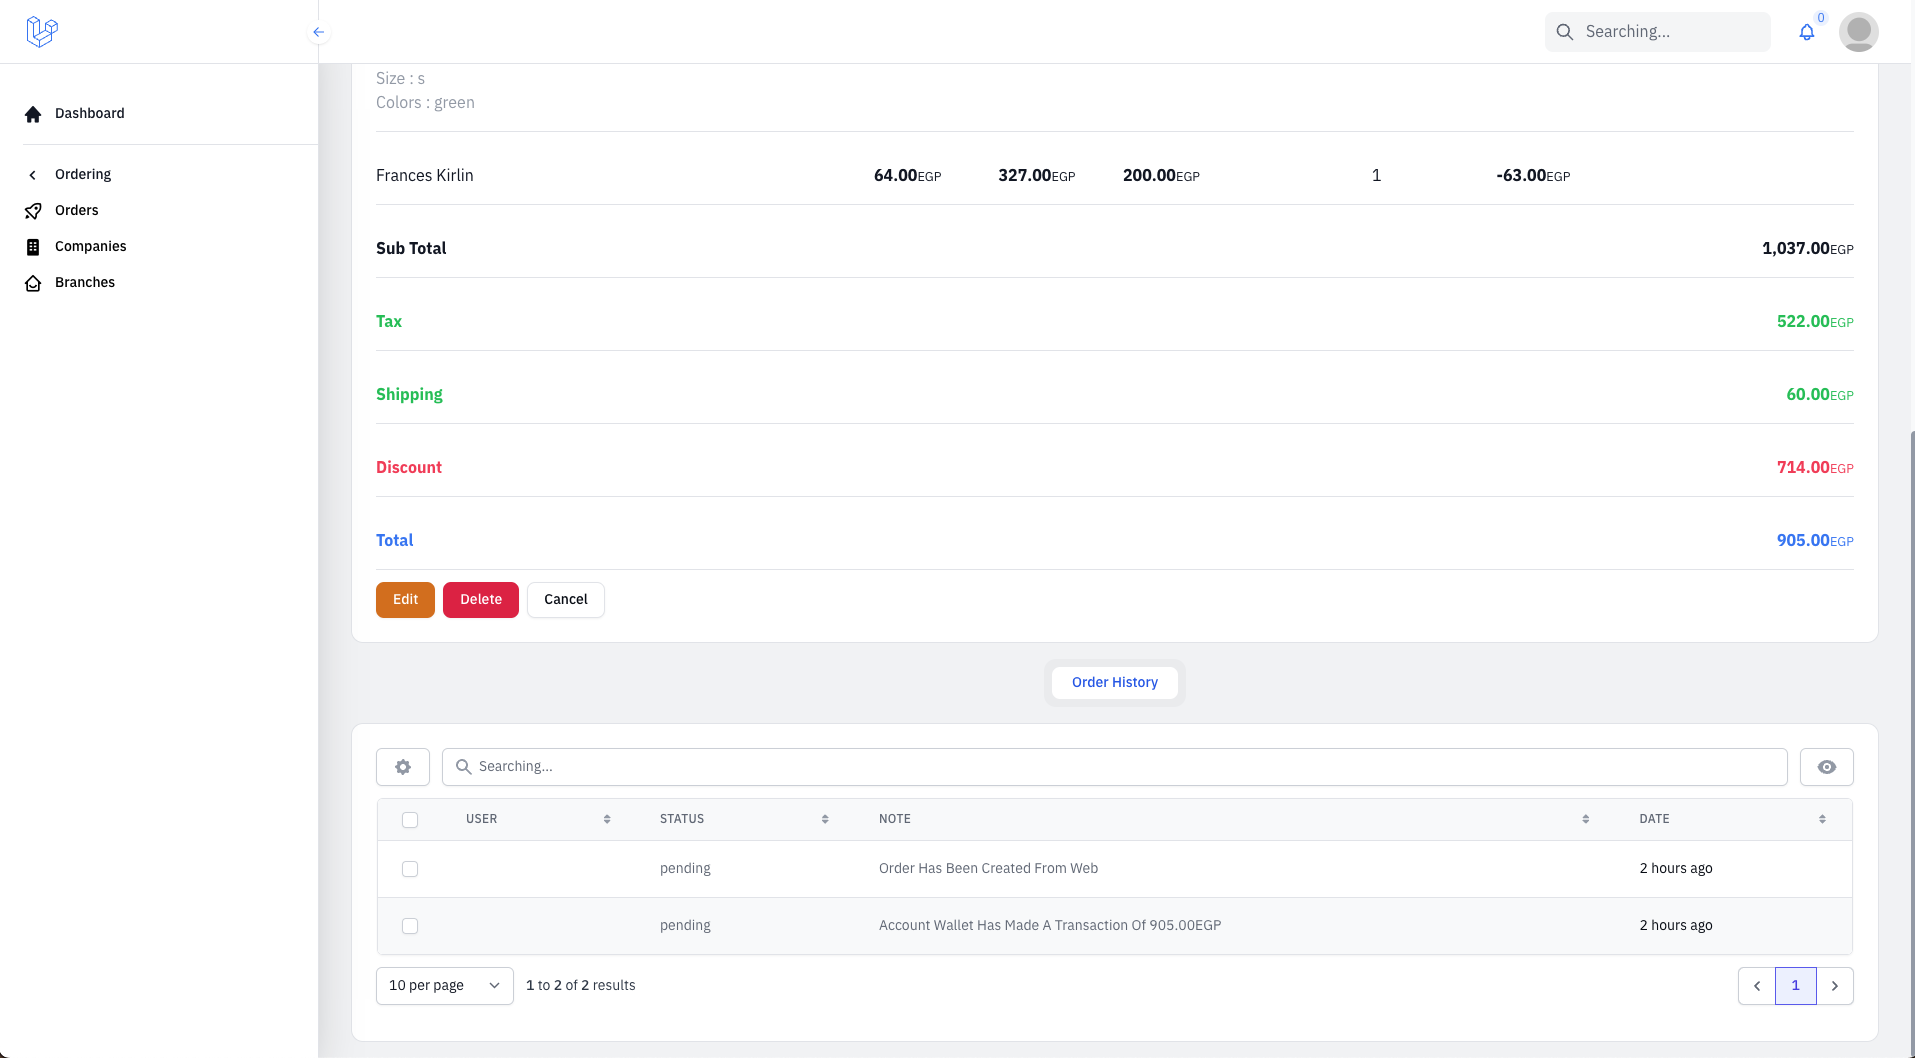
Task: Click the magnifier icon in top search
Action: [1565, 32]
